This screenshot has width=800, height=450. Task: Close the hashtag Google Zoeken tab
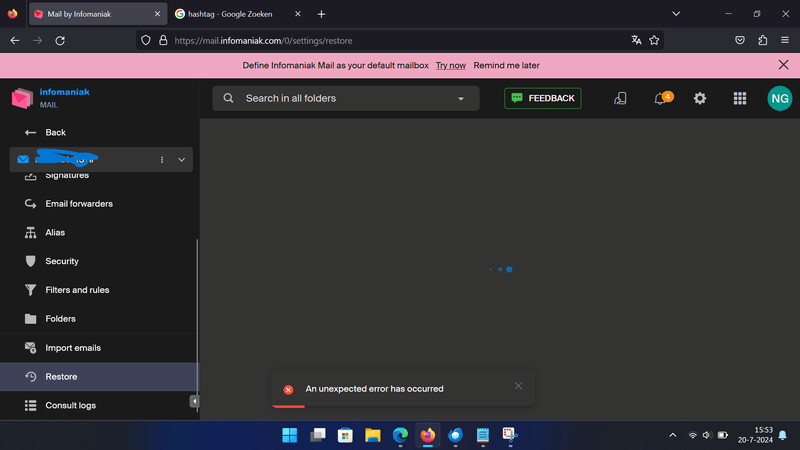297,14
